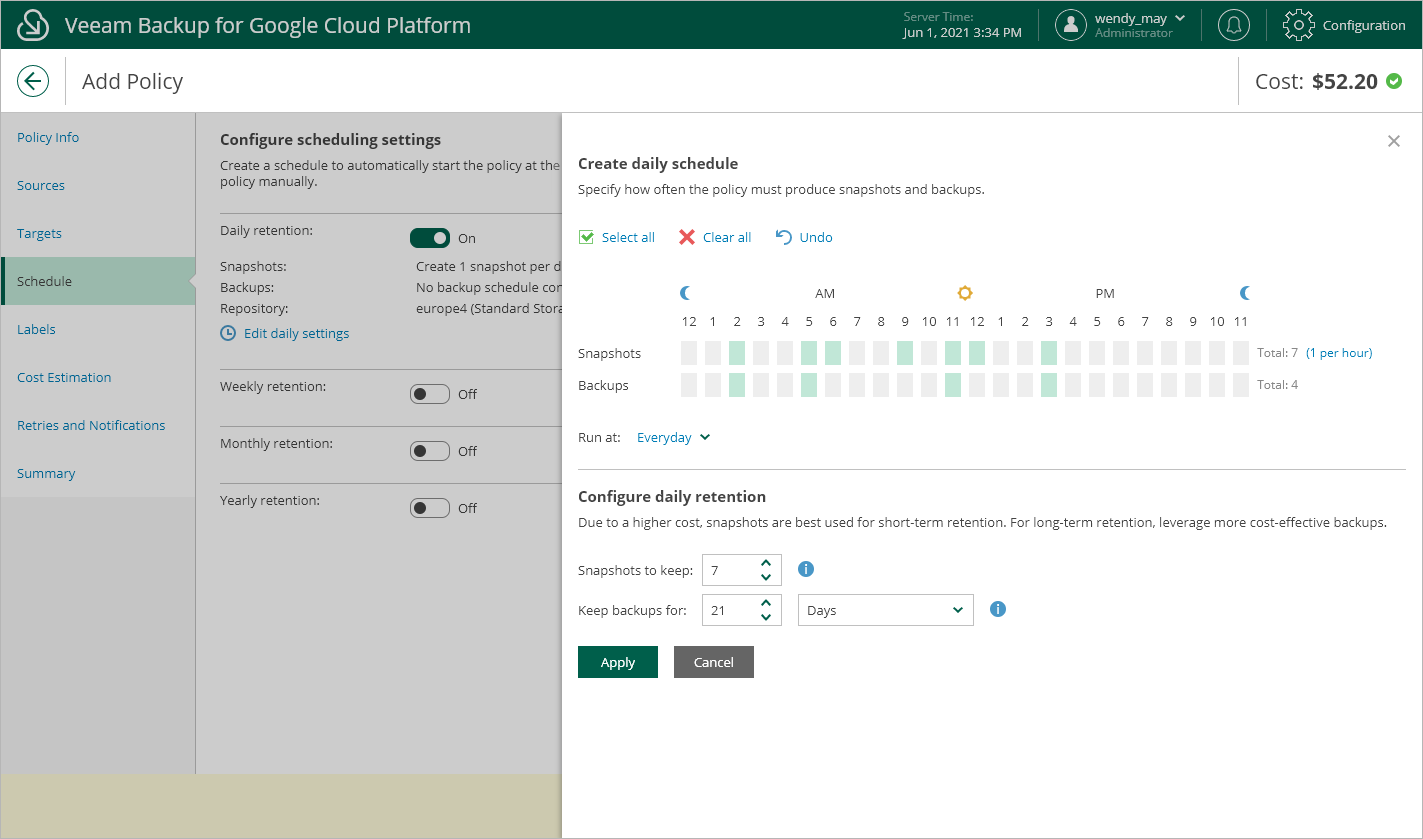The width and height of the screenshot is (1423, 839).
Task: Click the Total: 4 backups count
Action: (x=1277, y=385)
